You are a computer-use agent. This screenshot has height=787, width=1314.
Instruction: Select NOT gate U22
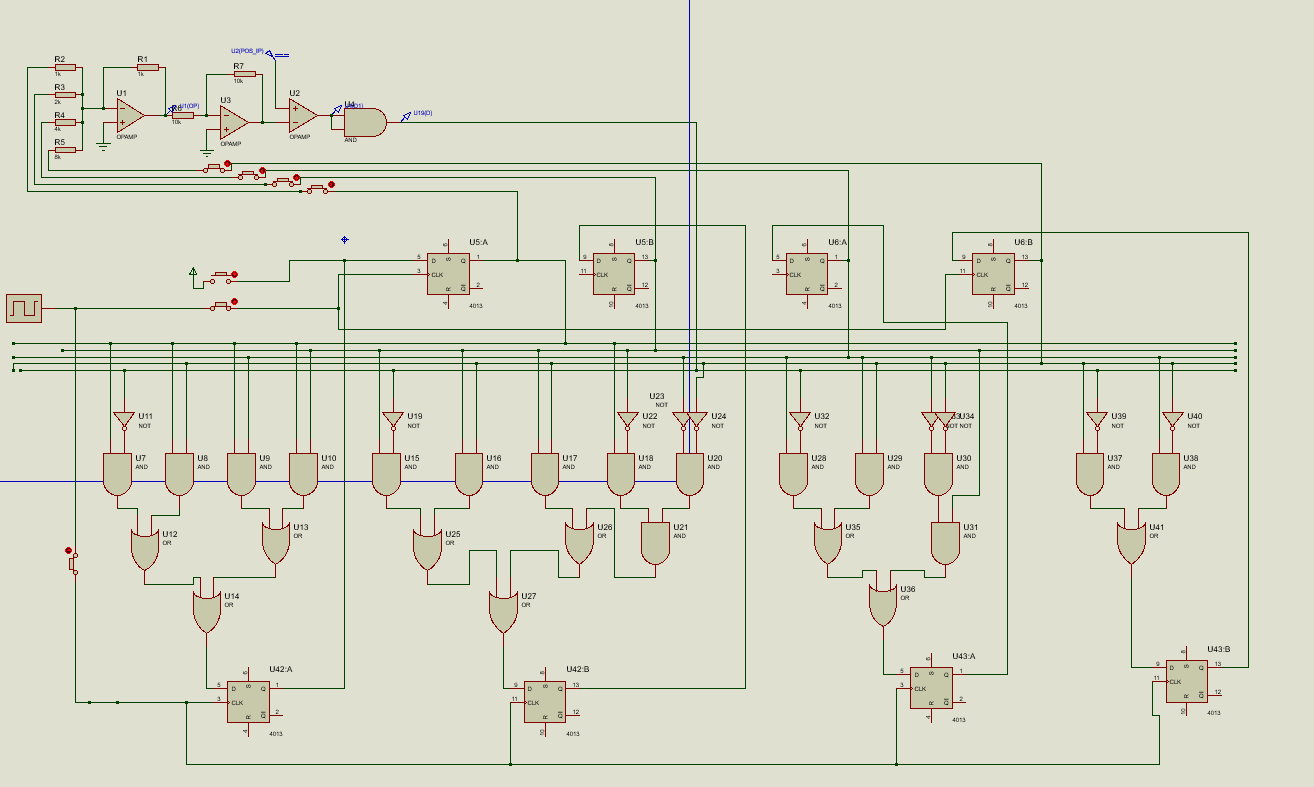(x=627, y=420)
